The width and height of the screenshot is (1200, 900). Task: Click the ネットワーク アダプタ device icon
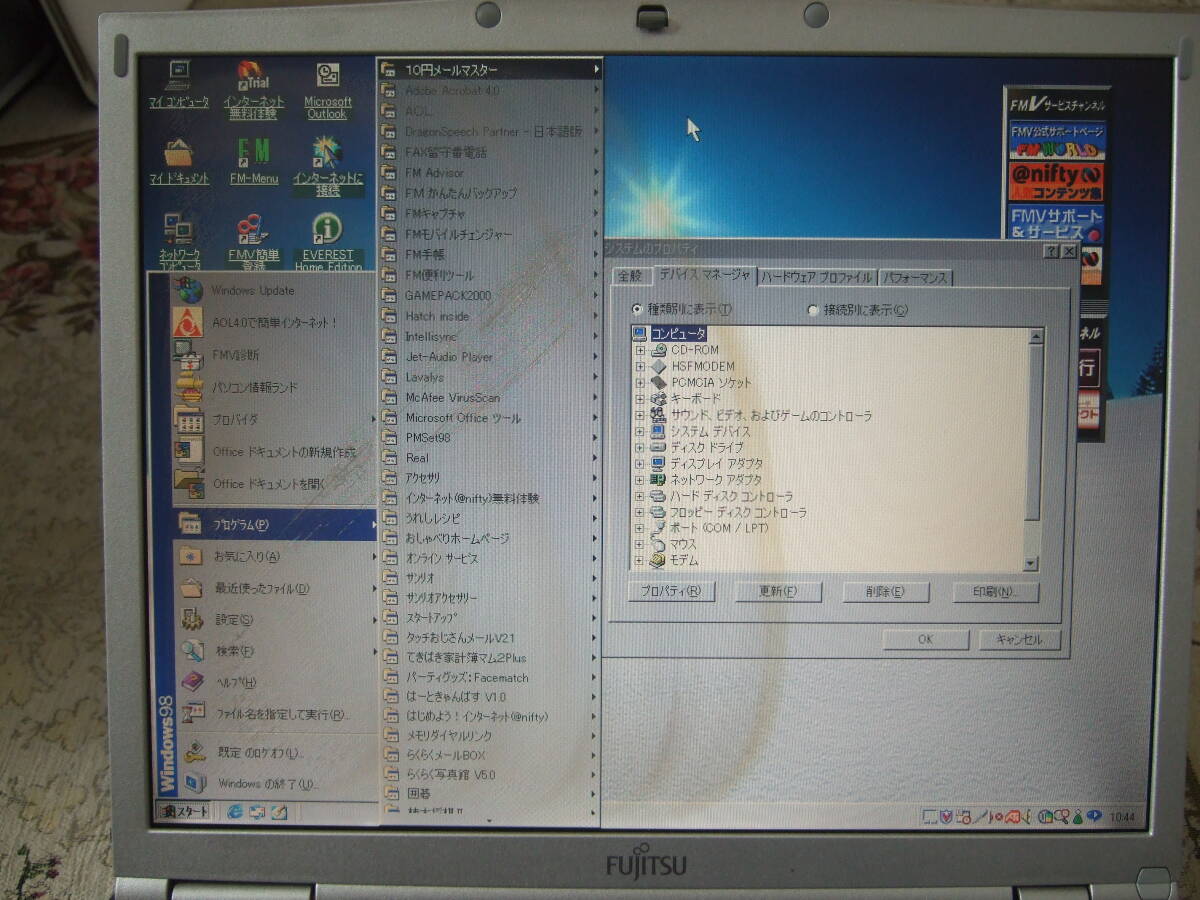658,479
